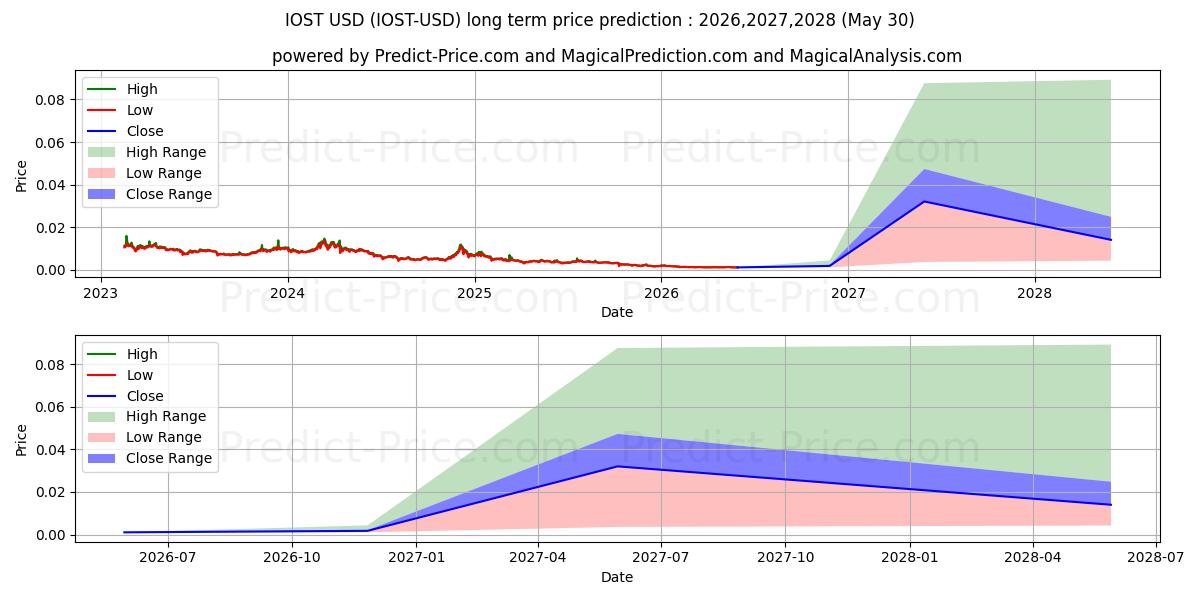
Task: Click the pink Low Range swatch in top legend
Action: [x=102, y=174]
